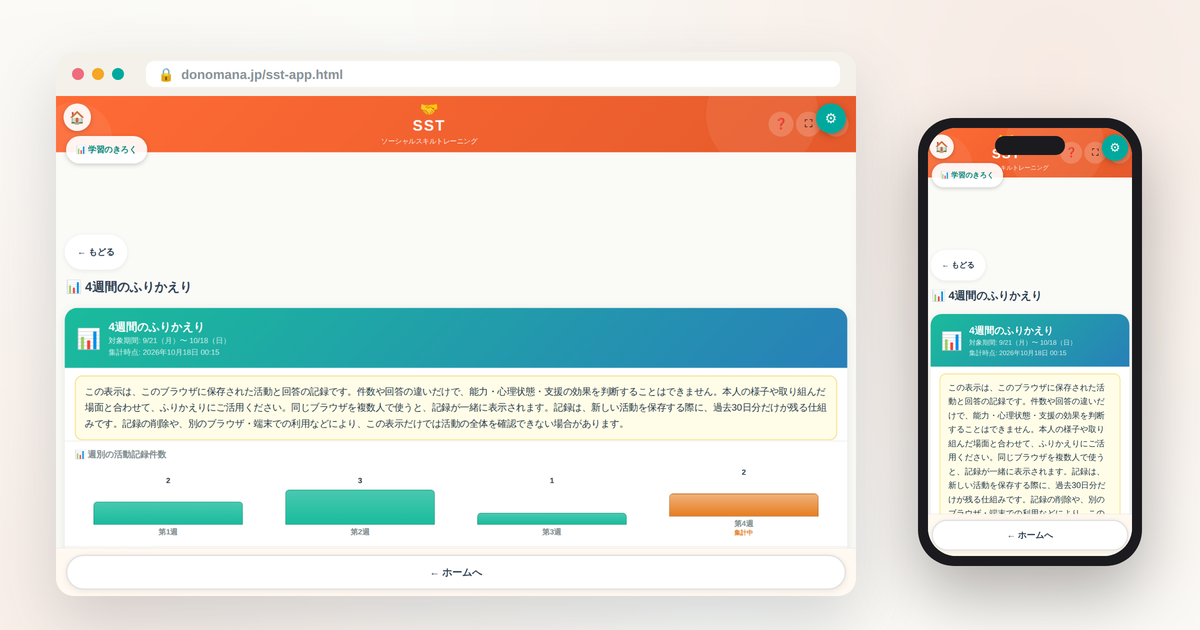The image size is (1200, 630).
Task: Click the bar chart icon in the desktop 4週間のふりかえり card
Action: 88,339
